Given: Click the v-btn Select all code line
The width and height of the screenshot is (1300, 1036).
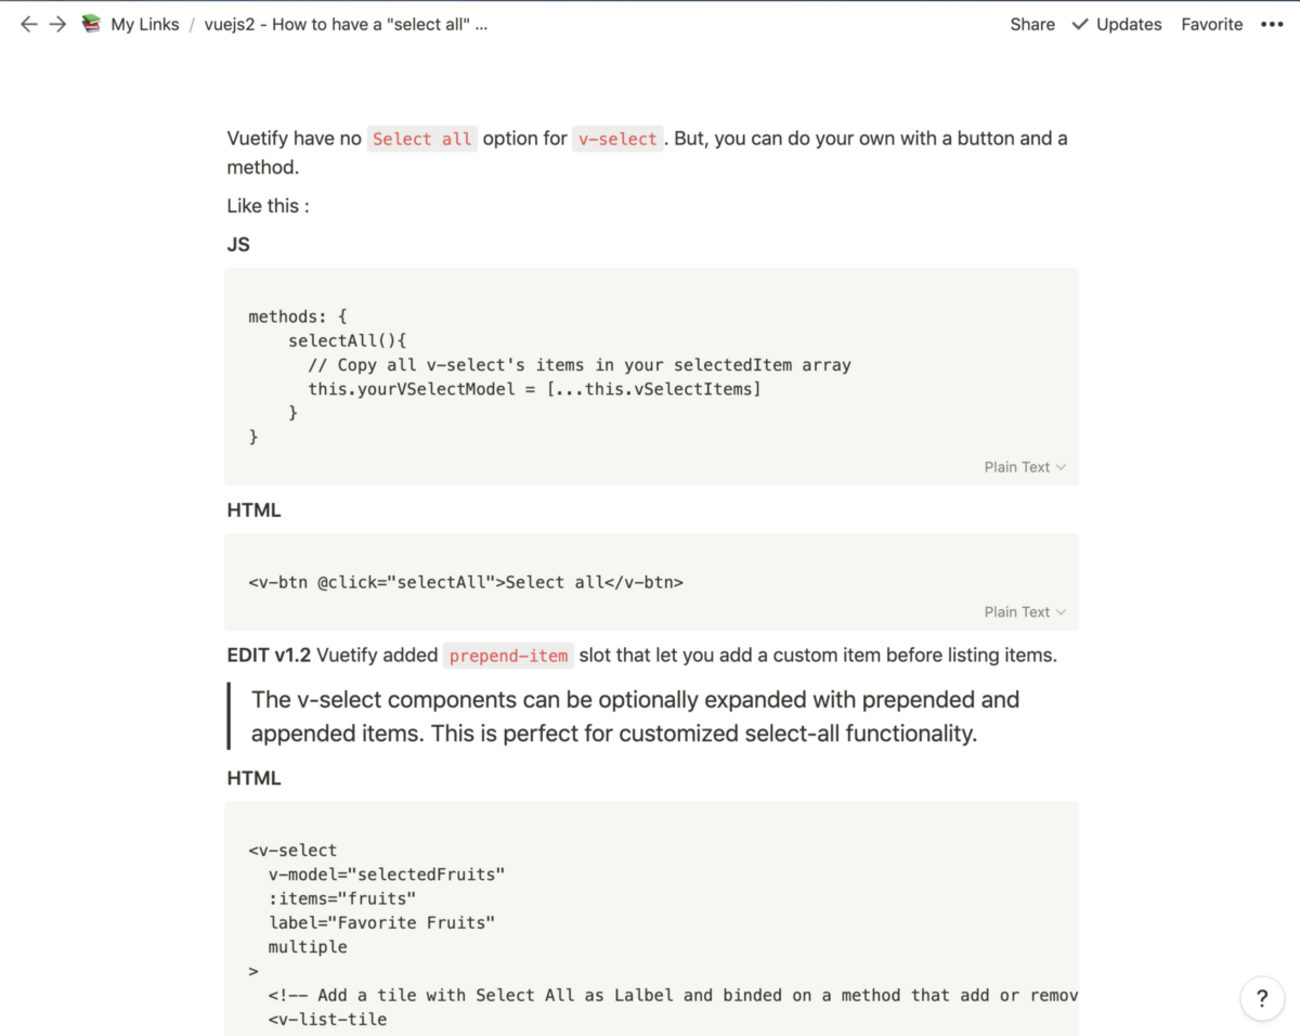Looking at the screenshot, I should point(466,582).
